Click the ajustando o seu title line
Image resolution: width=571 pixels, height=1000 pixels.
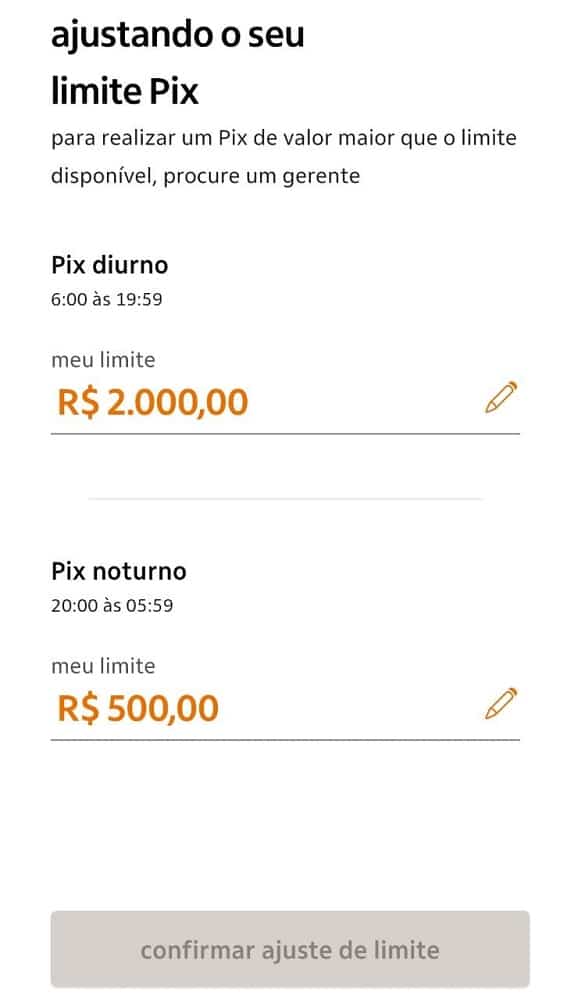177,34
